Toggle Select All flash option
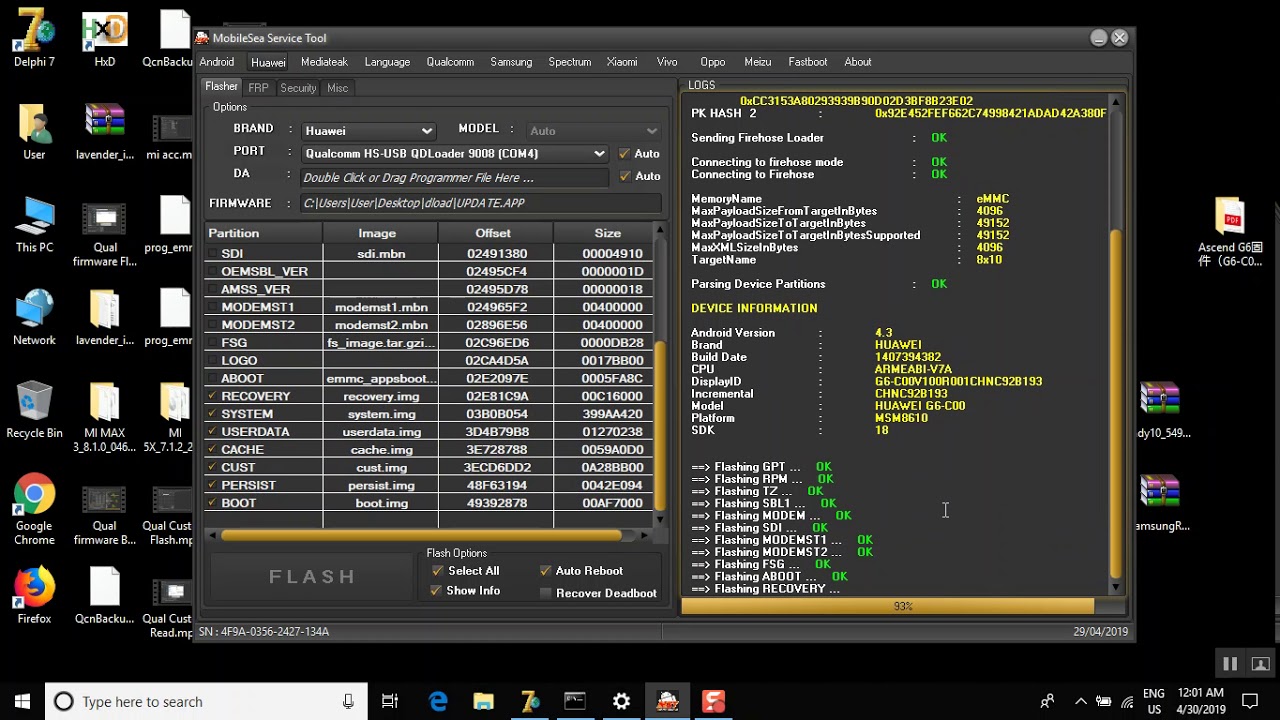Screen dimensions: 1280x720 [x=437, y=571]
